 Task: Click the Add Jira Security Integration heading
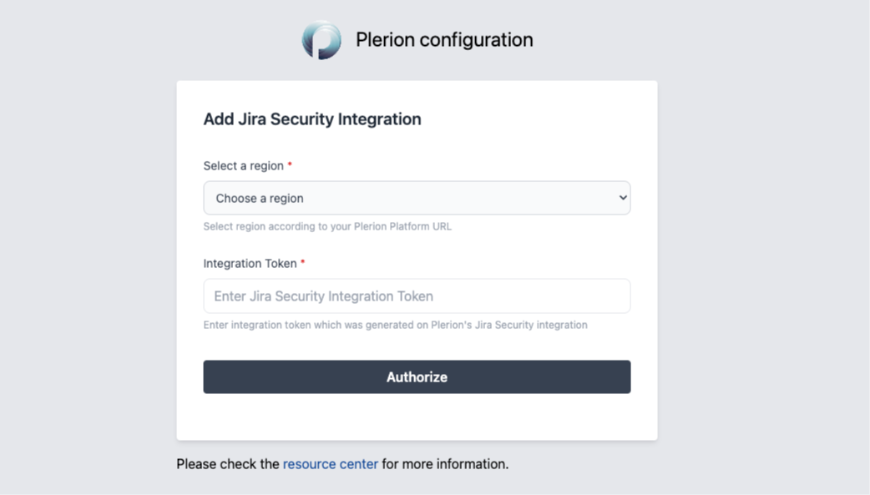[x=312, y=119]
